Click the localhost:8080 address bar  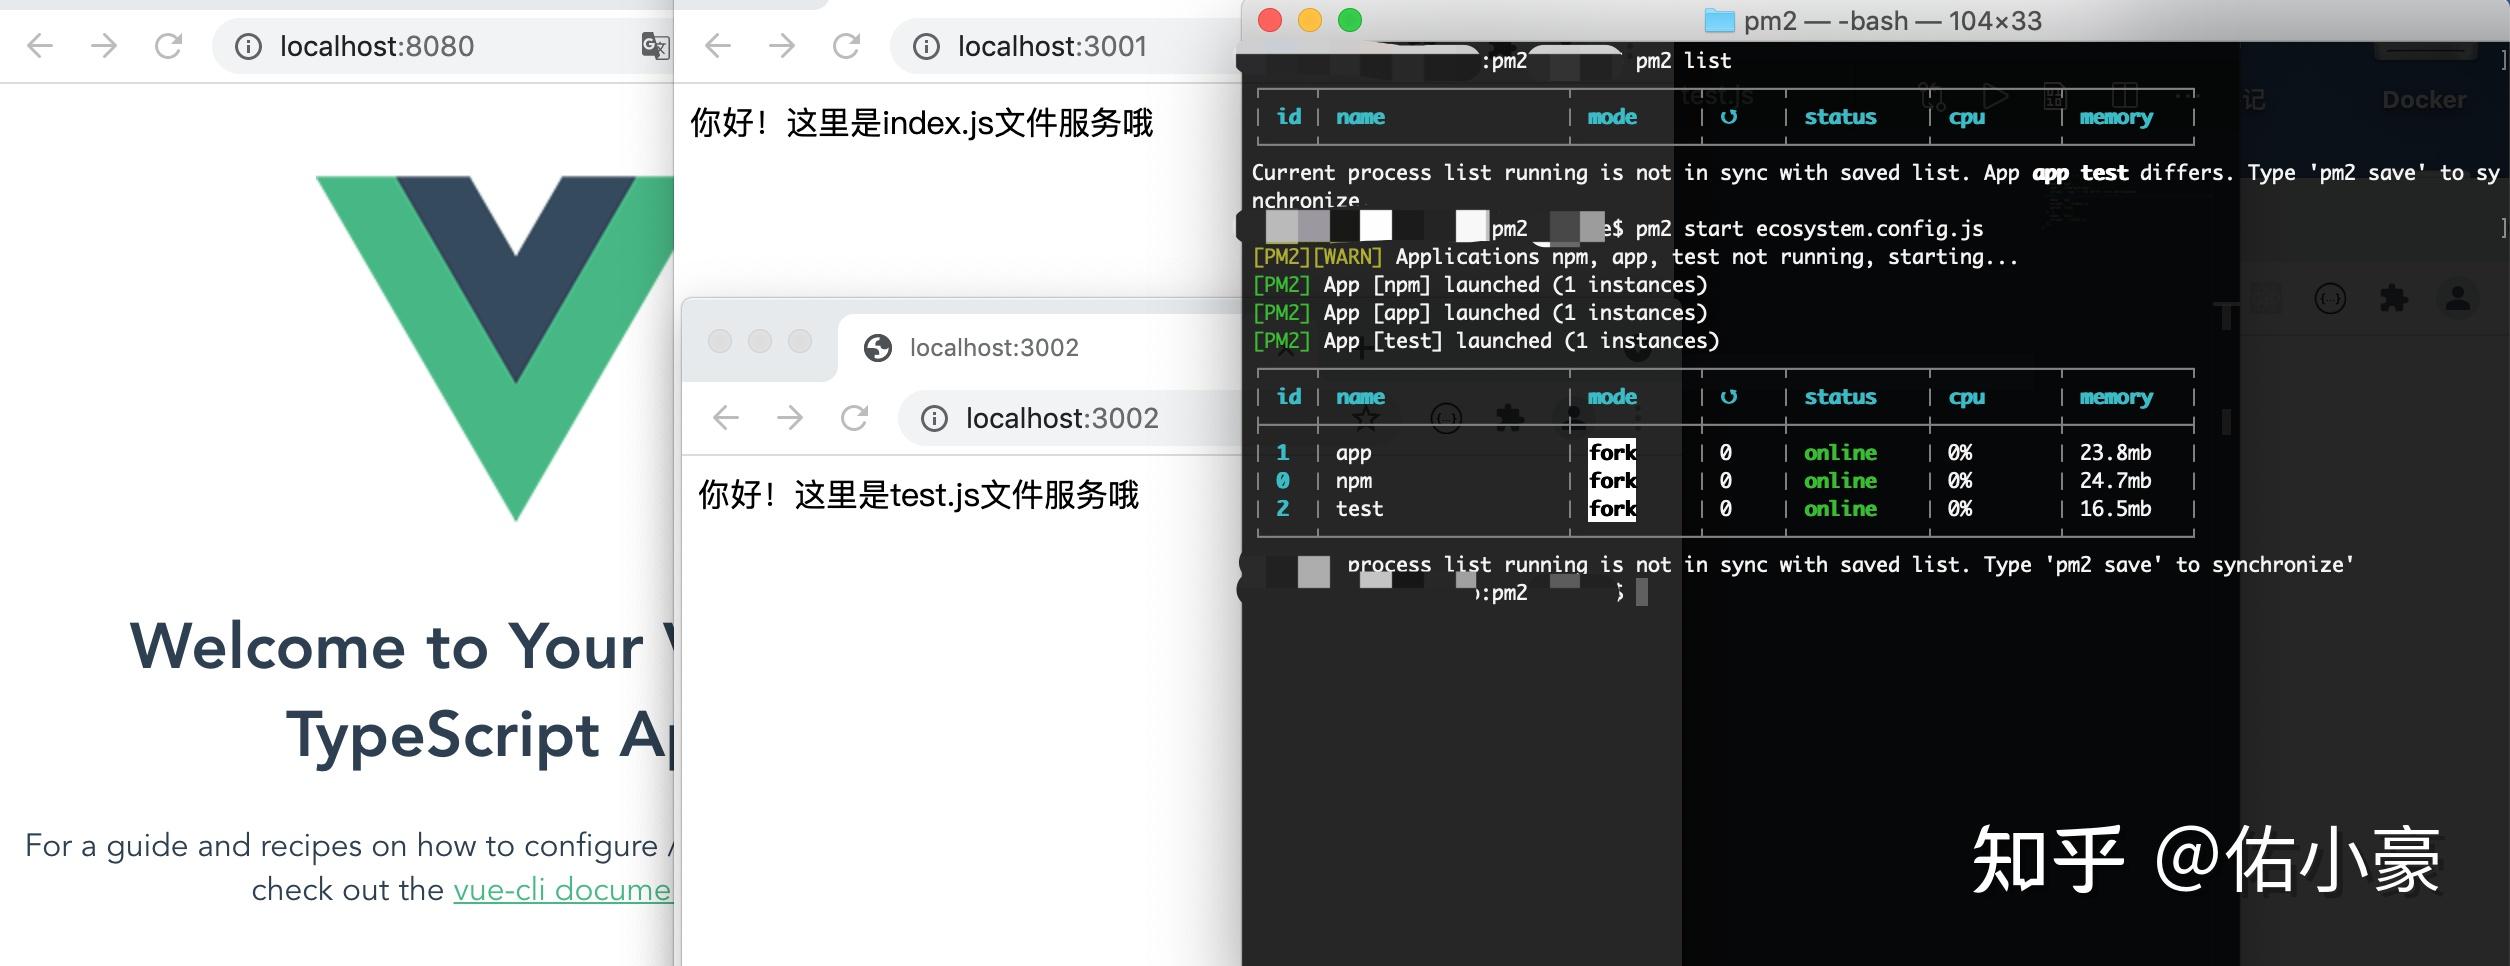click(x=443, y=46)
